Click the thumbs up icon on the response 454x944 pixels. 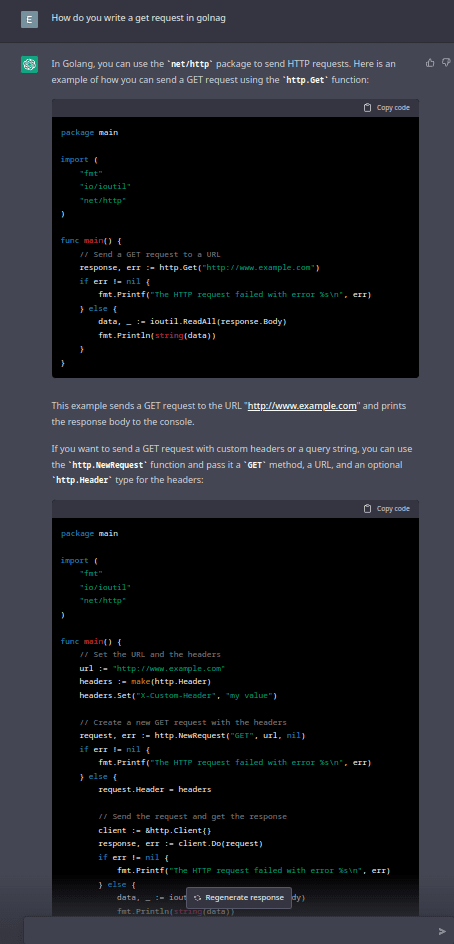(430, 63)
